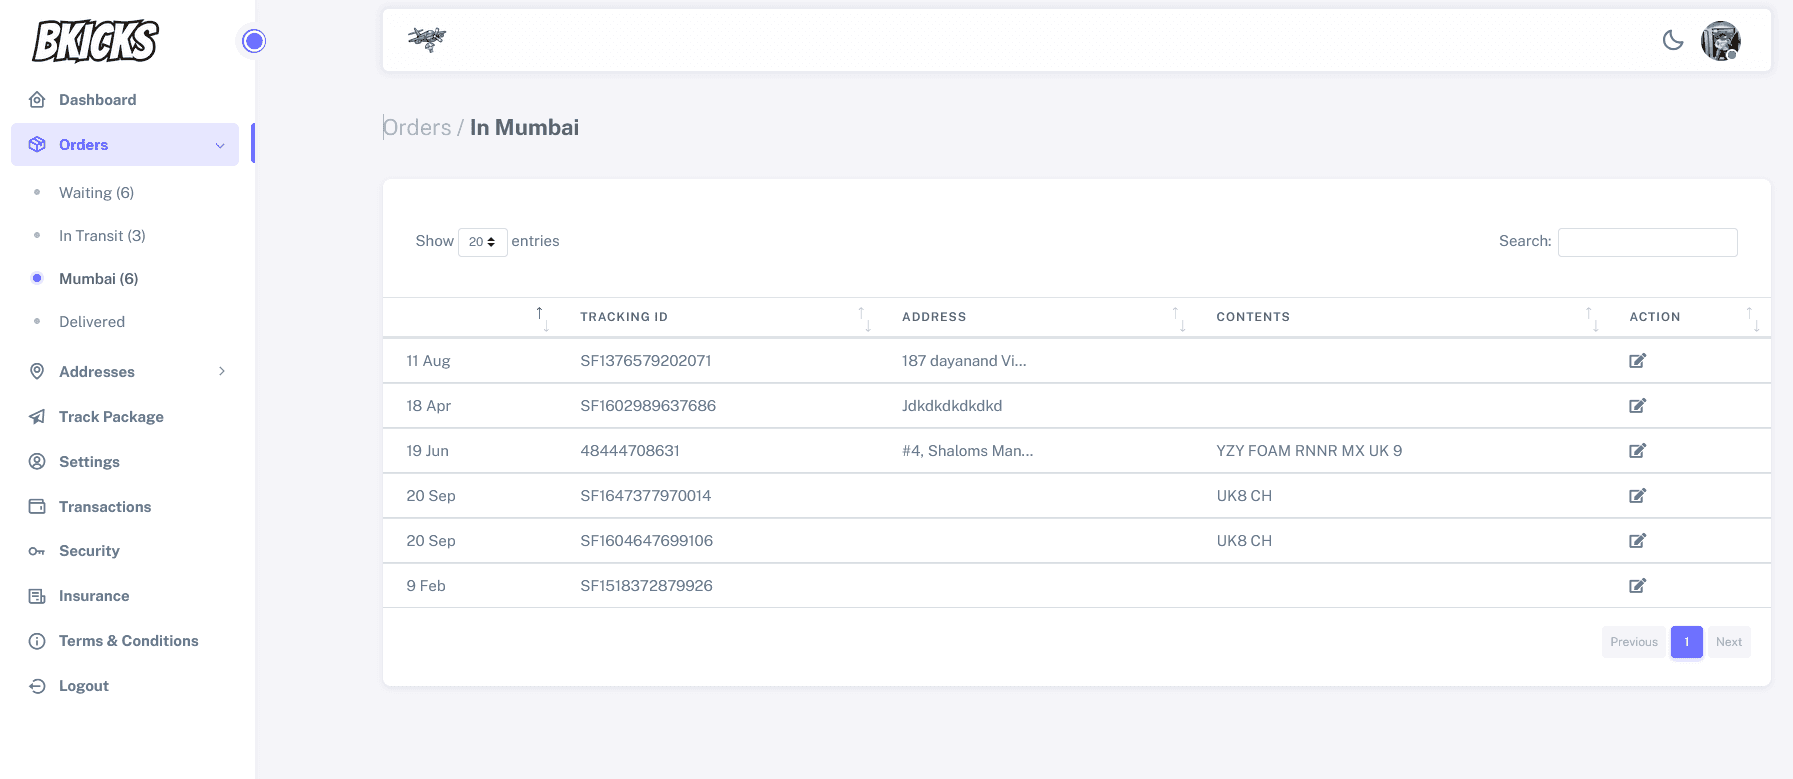Open the user profile avatar
This screenshot has height=779, width=1793.
pos(1720,41)
